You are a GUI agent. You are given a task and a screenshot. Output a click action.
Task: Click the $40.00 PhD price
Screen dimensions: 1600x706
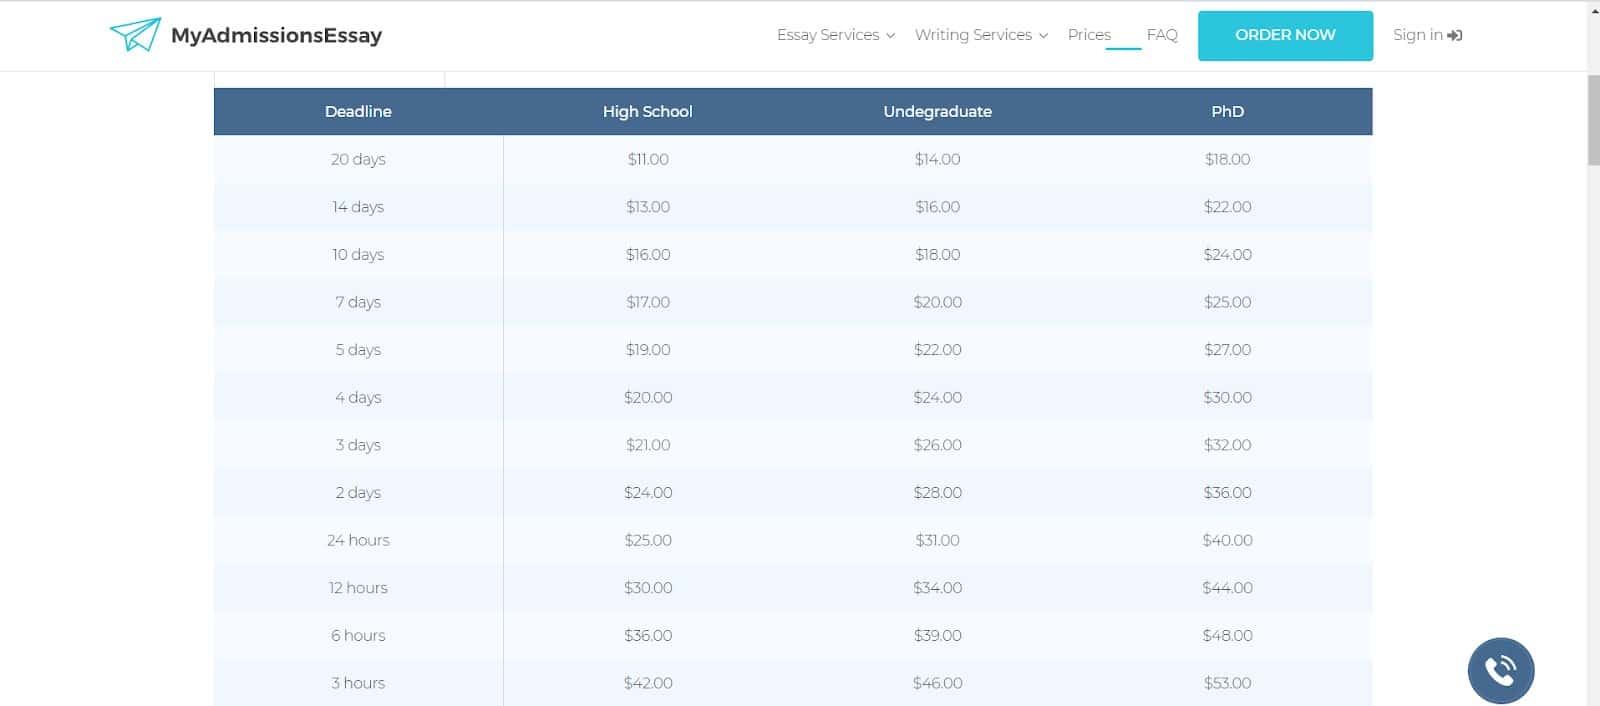point(1227,540)
